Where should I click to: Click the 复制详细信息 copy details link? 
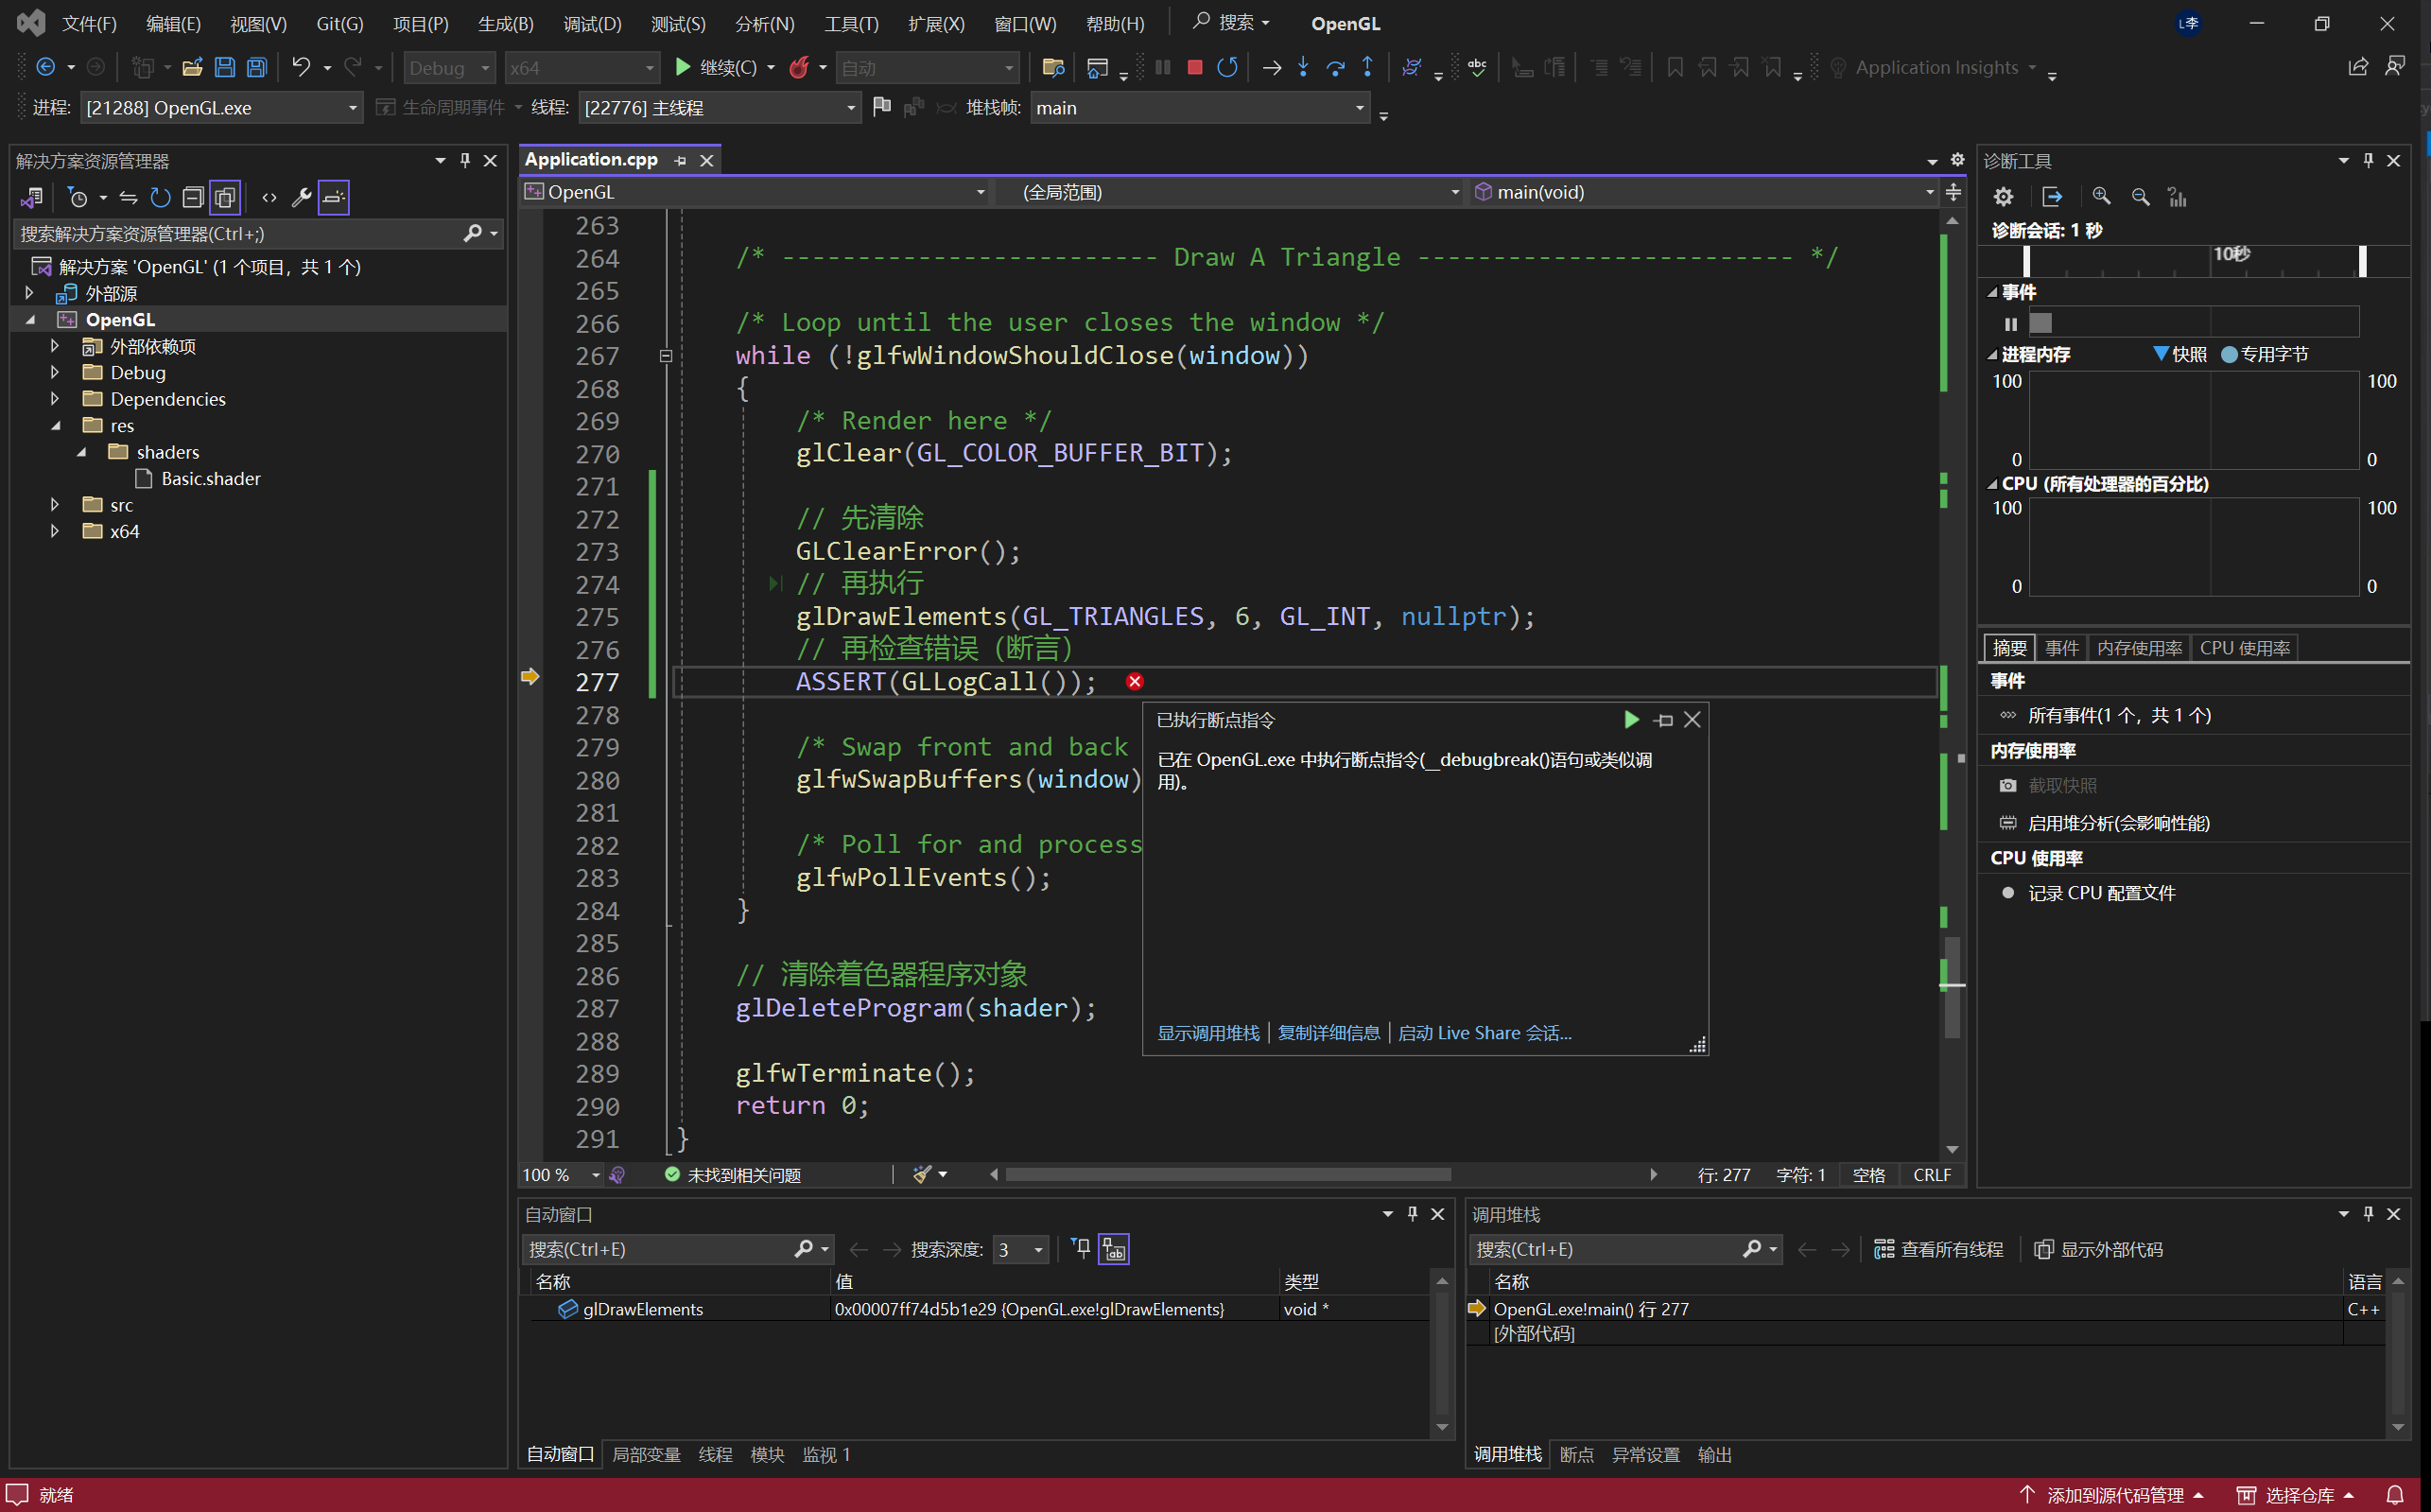(x=1328, y=1033)
